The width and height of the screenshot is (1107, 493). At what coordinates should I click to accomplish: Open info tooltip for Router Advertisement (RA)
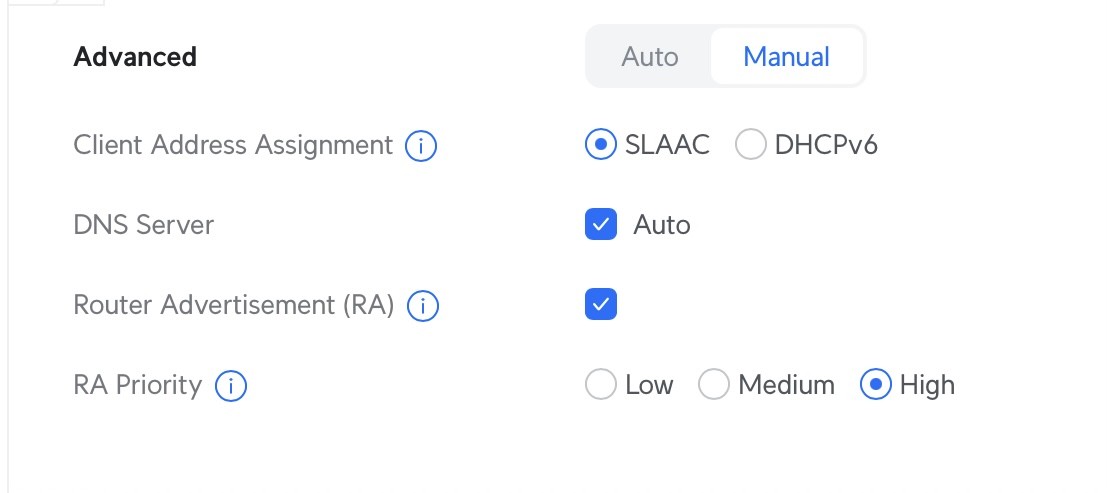pyautogui.click(x=422, y=306)
